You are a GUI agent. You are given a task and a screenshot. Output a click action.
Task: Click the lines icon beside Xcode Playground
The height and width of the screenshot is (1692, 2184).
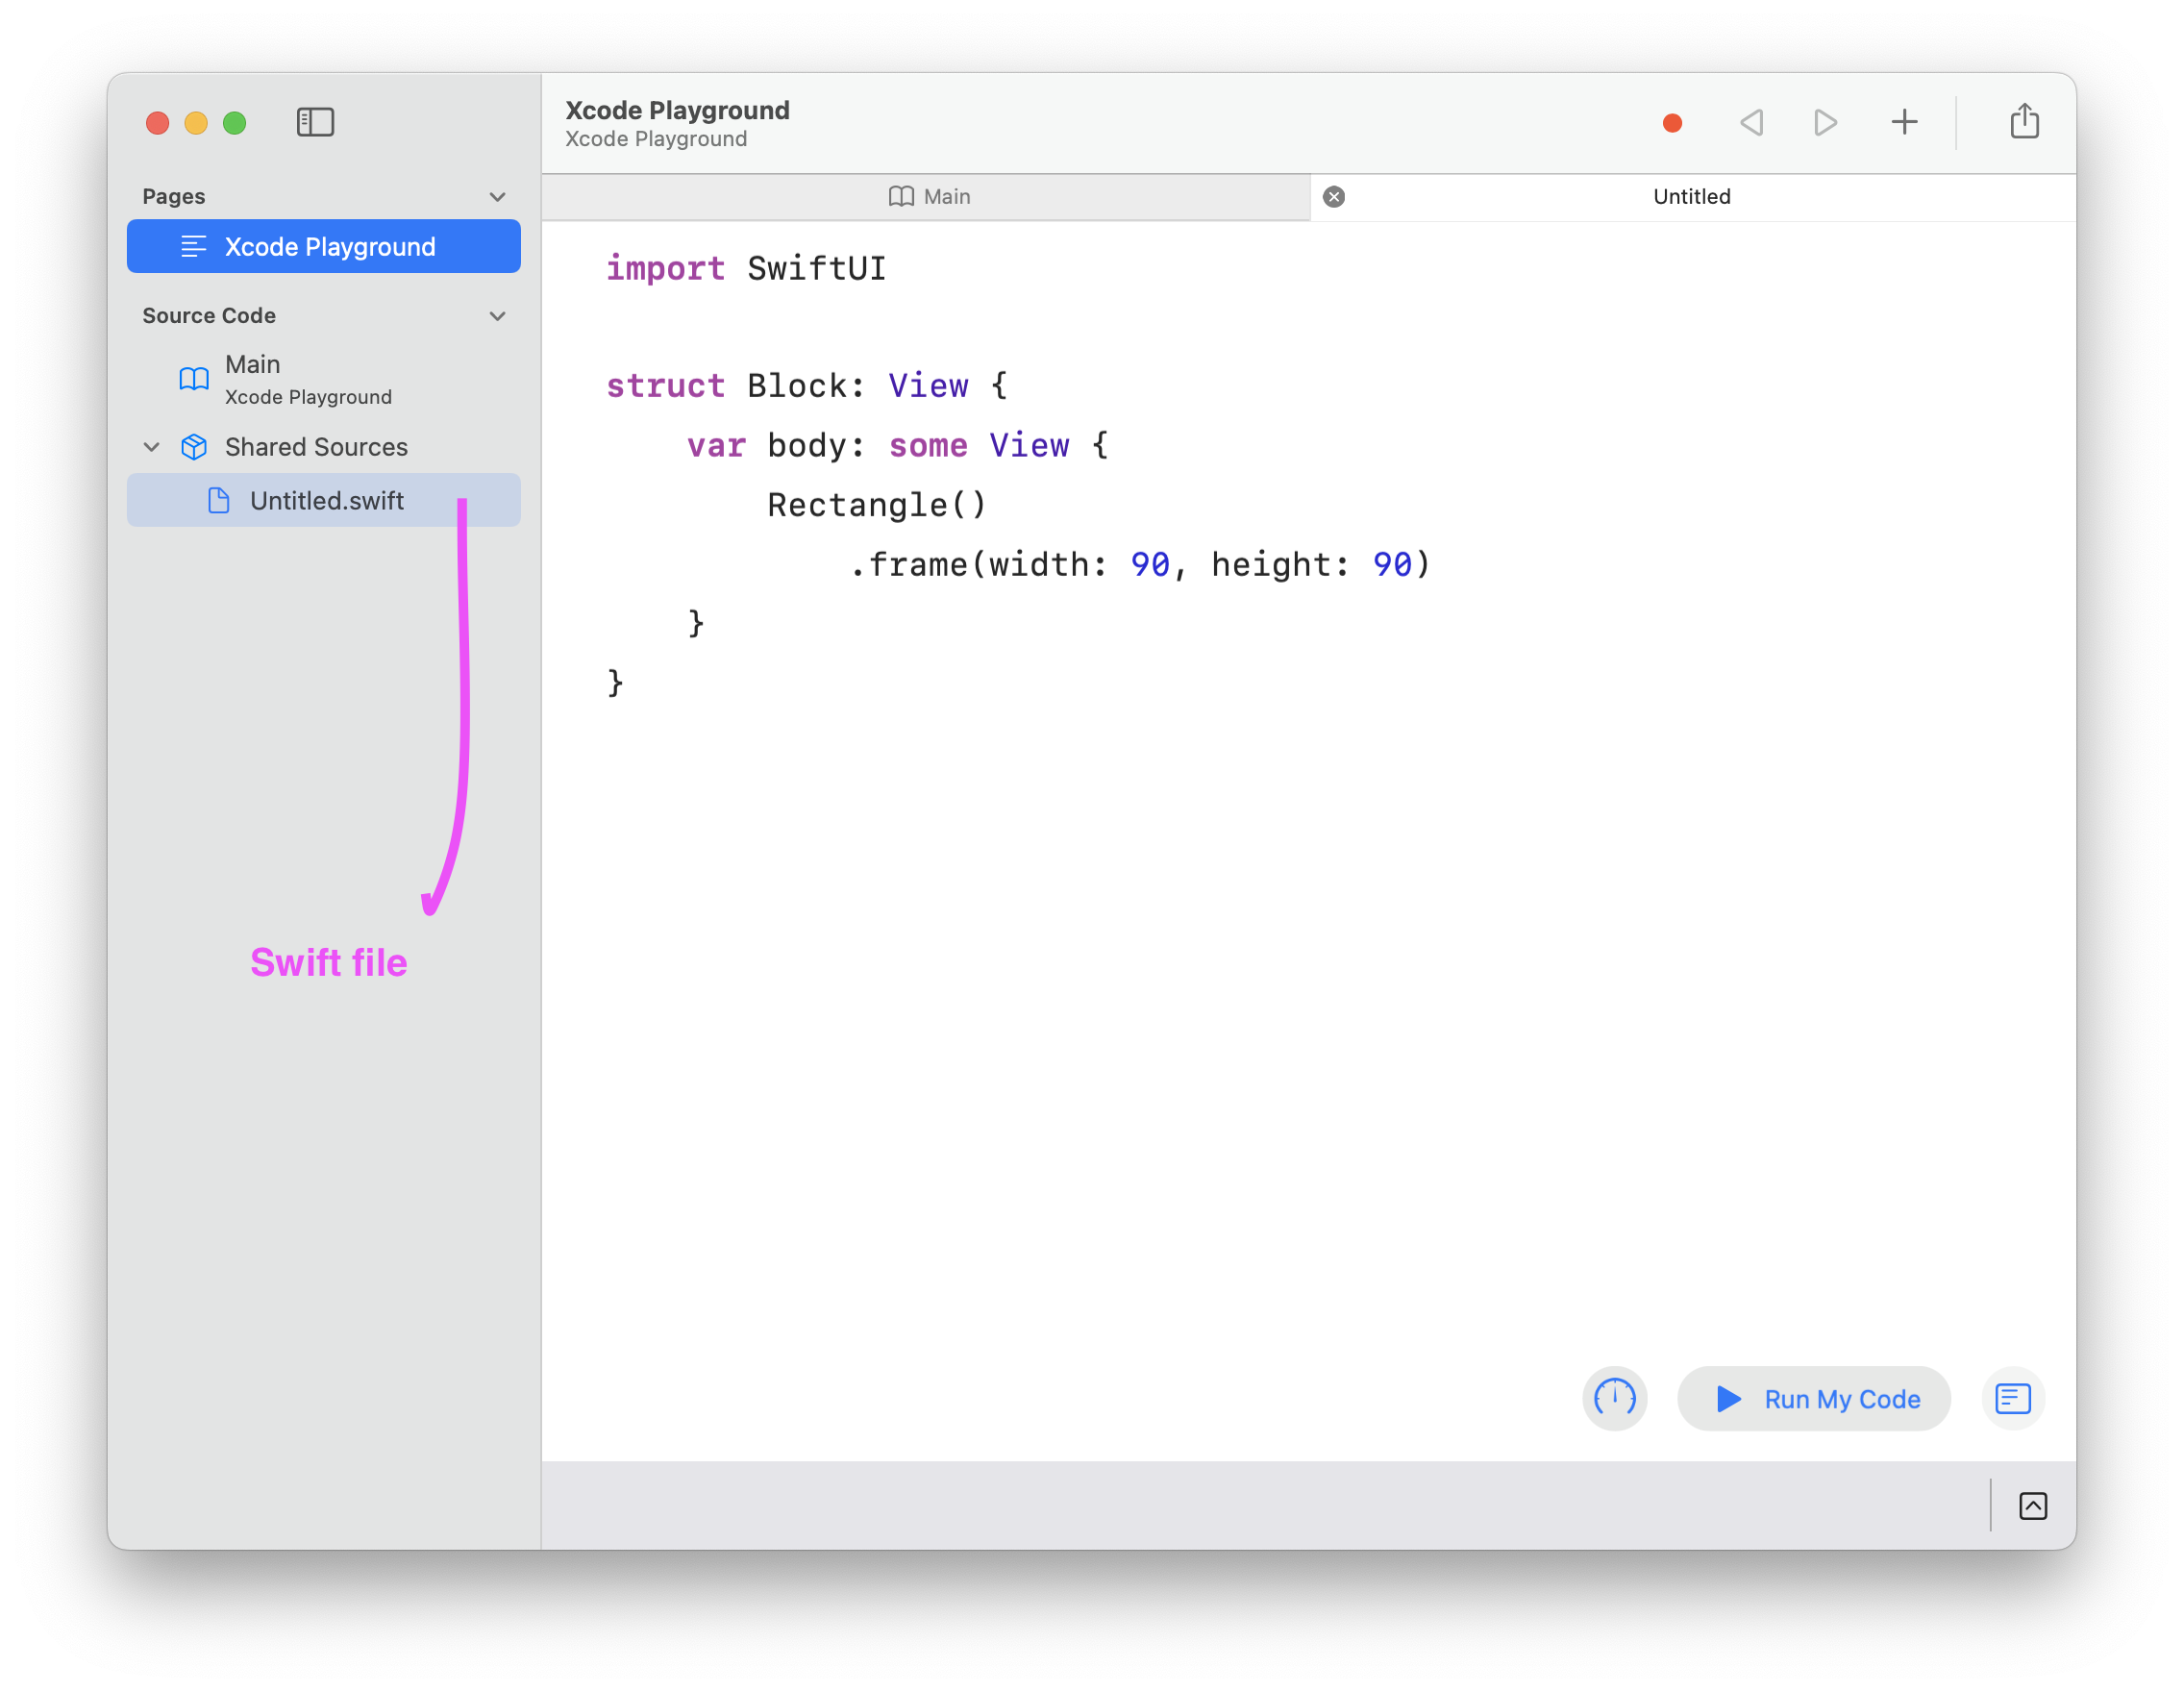click(193, 246)
